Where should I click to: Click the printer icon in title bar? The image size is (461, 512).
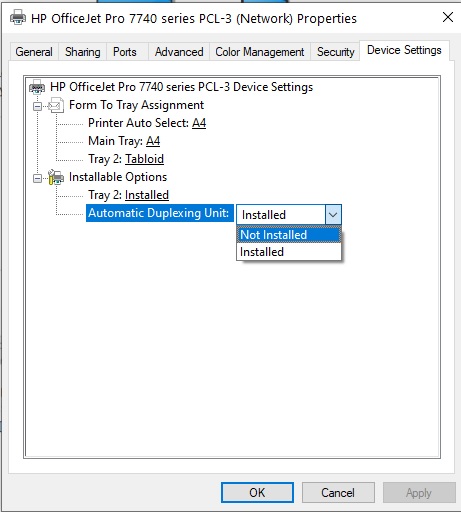point(18,17)
